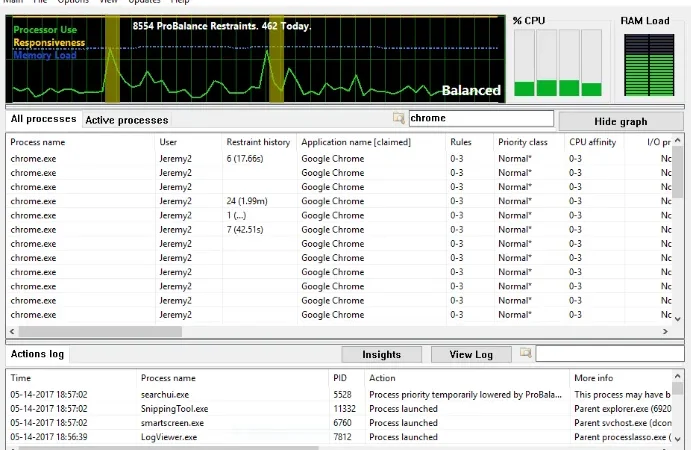The image size is (691, 450).
Task: Click the View Log button
Action: click(471, 354)
